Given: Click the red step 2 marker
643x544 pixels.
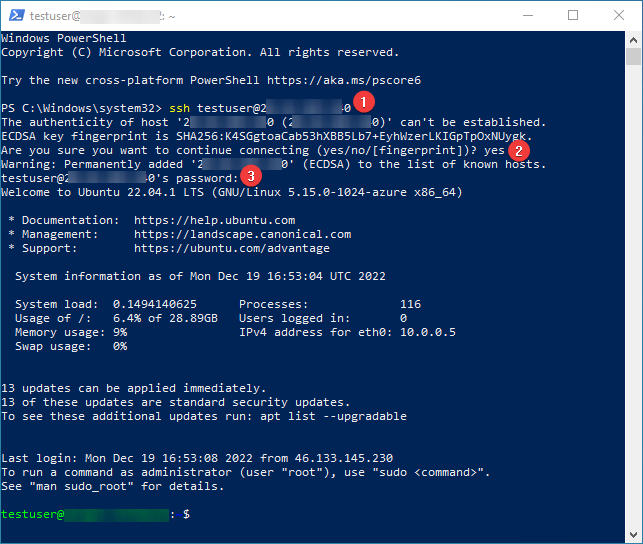Looking at the screenshot, I should click(518, 150).
